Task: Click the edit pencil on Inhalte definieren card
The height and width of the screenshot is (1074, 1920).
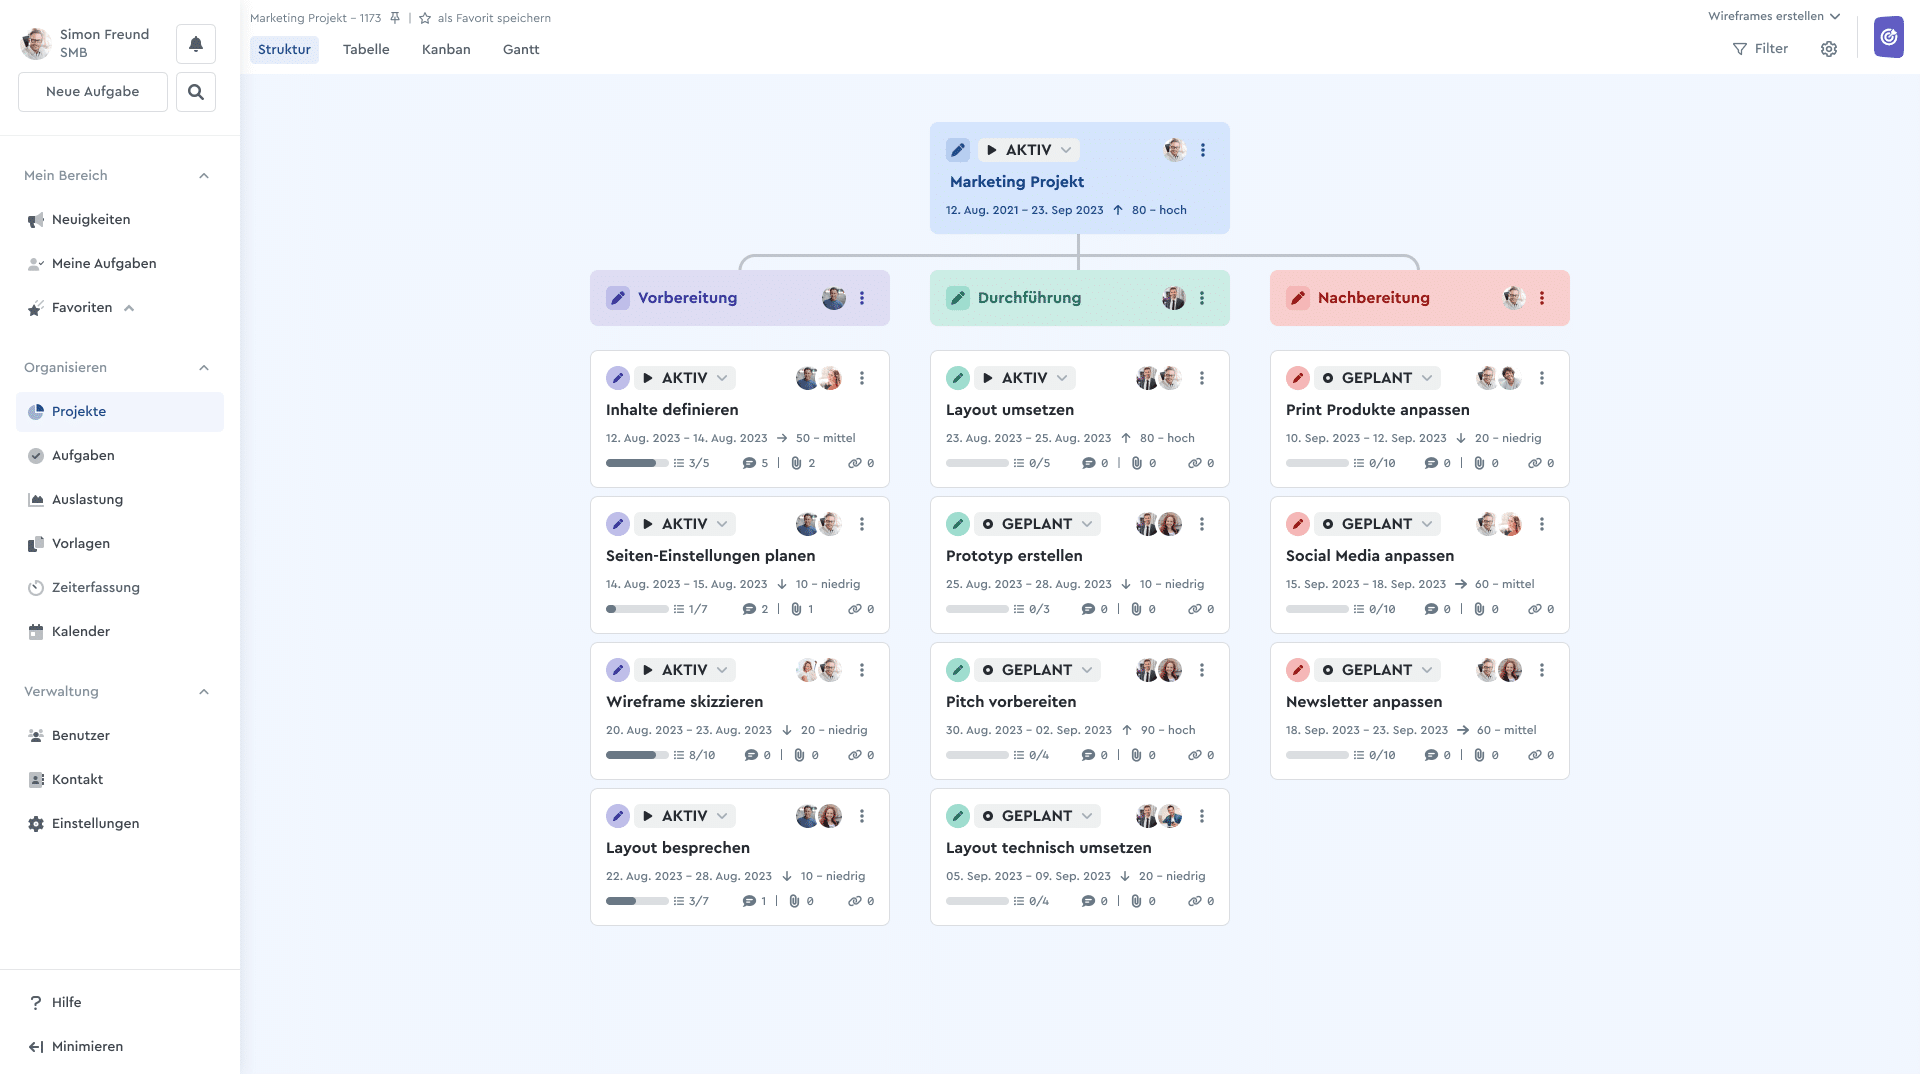Action: click(x=618, y=378)
